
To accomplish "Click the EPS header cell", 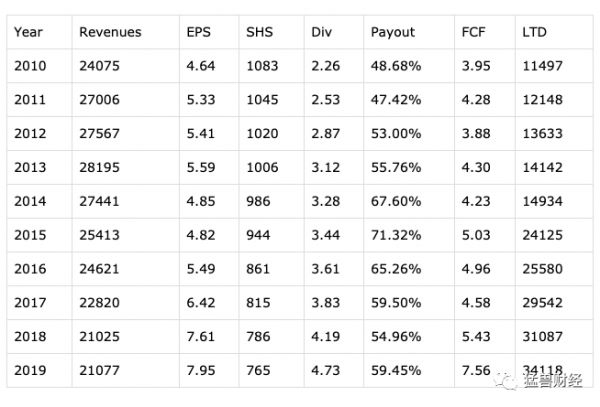I will tap(200, 32).
